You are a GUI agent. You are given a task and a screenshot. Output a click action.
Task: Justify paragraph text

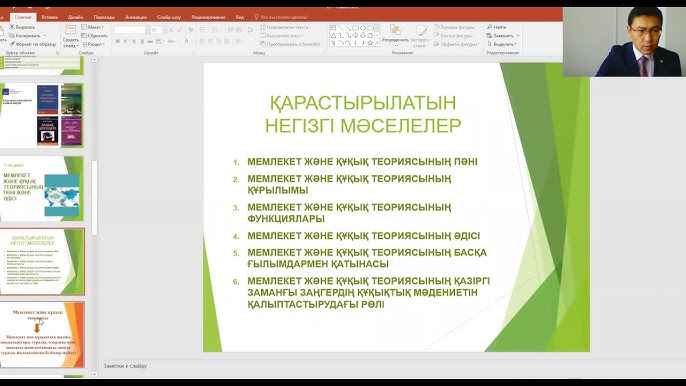(x=227, y=42)
